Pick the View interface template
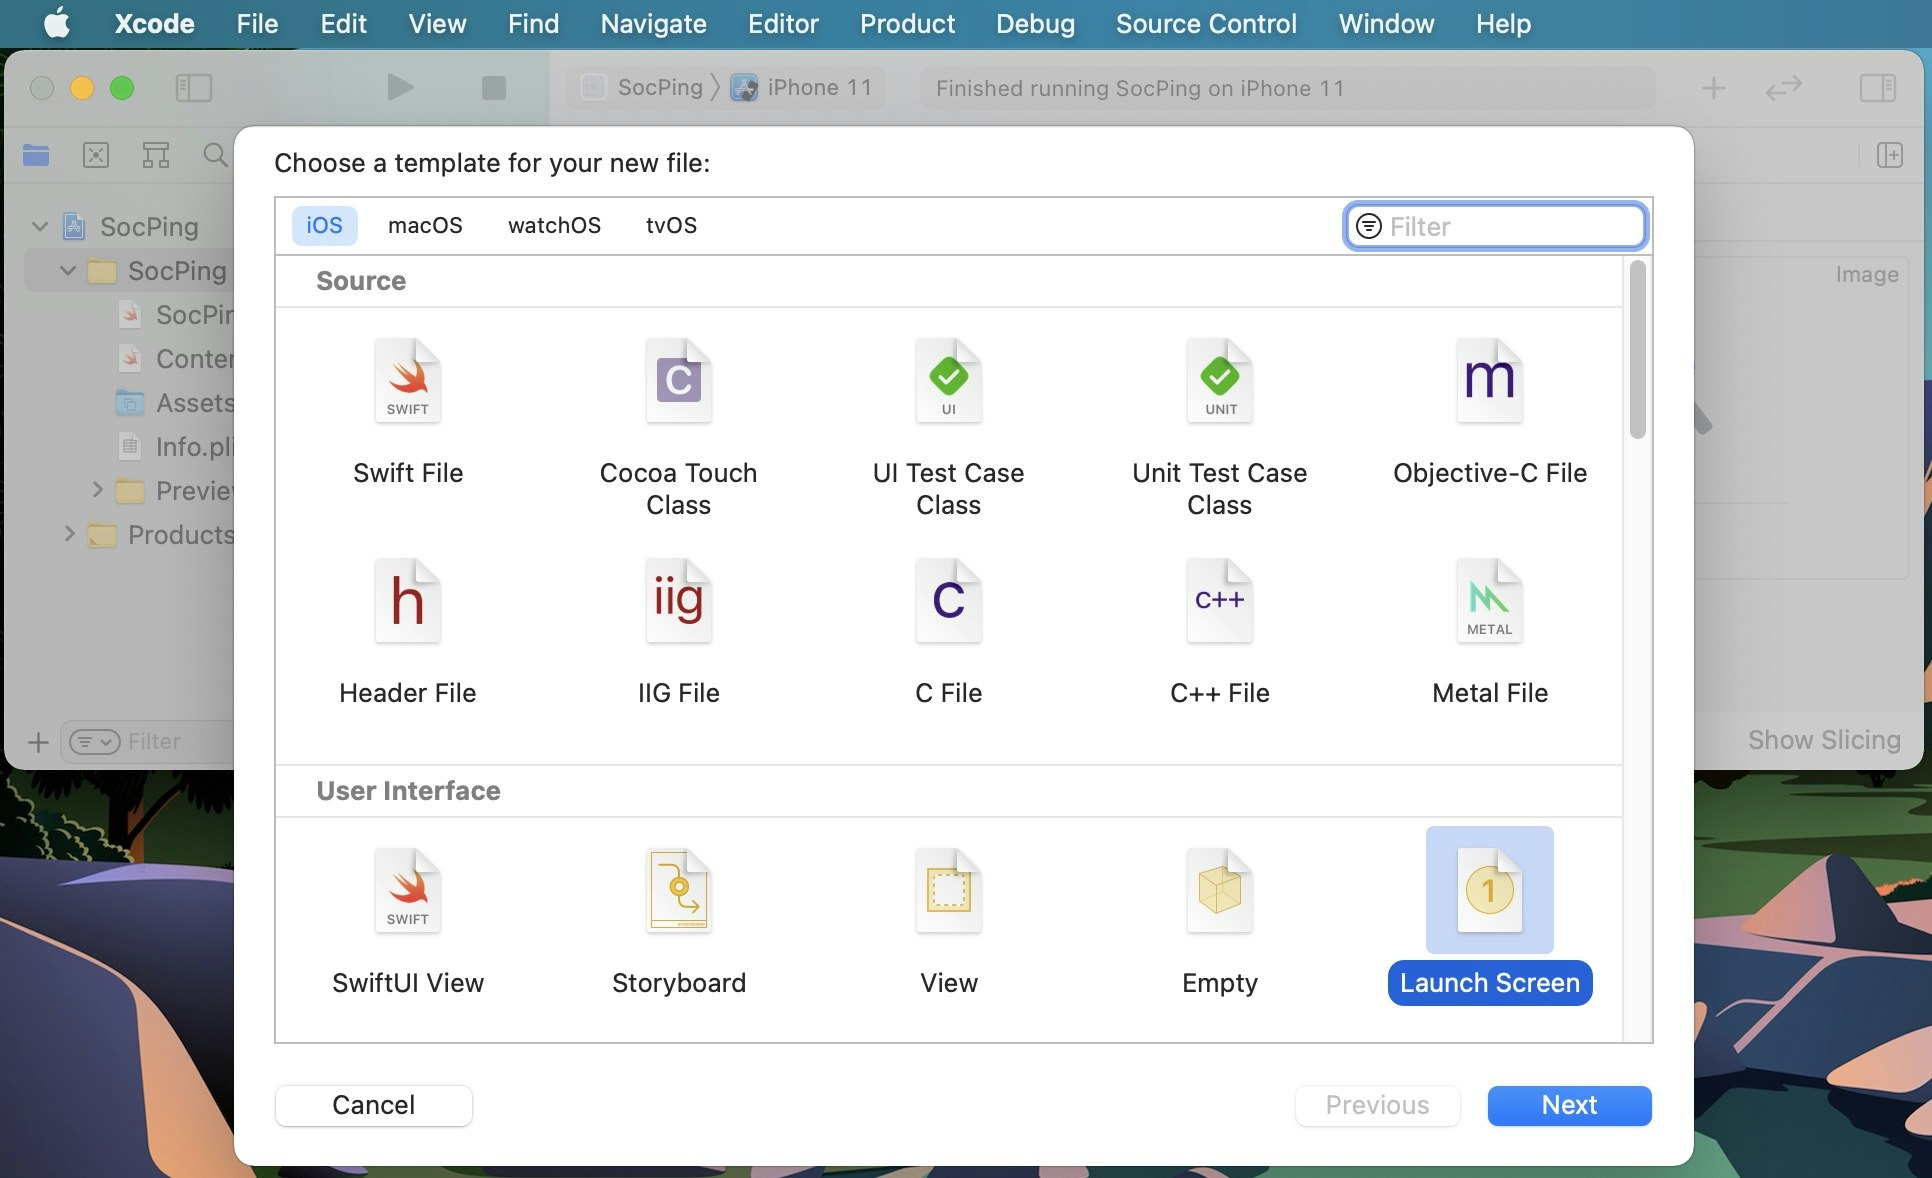Viewport: 1932px width, 1178px height. tap(948, 921)
